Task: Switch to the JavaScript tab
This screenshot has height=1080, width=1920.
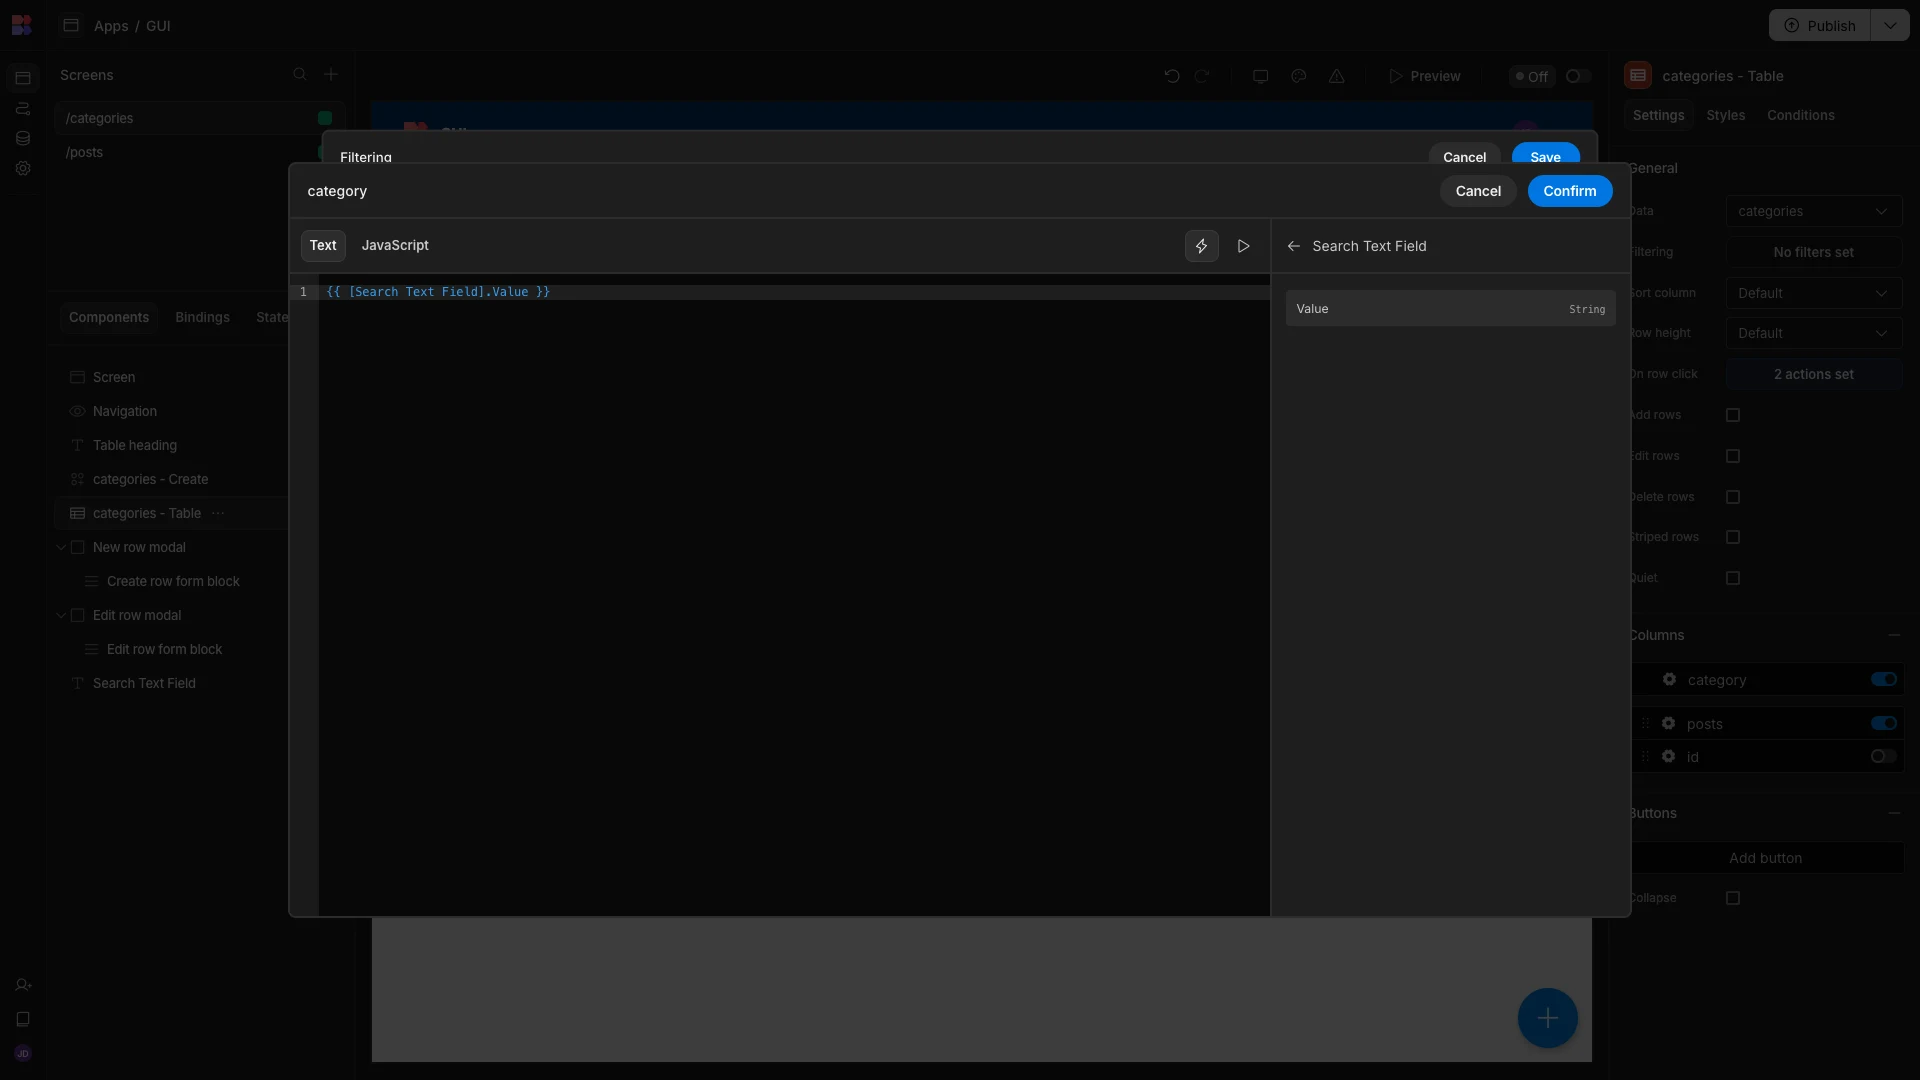Action: (x=395, y=246)
